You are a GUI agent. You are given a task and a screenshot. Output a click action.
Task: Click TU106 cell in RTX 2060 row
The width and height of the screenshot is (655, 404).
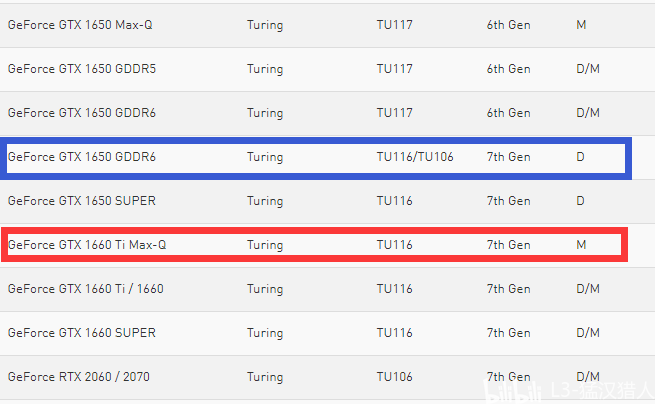(x=394, y=377)
